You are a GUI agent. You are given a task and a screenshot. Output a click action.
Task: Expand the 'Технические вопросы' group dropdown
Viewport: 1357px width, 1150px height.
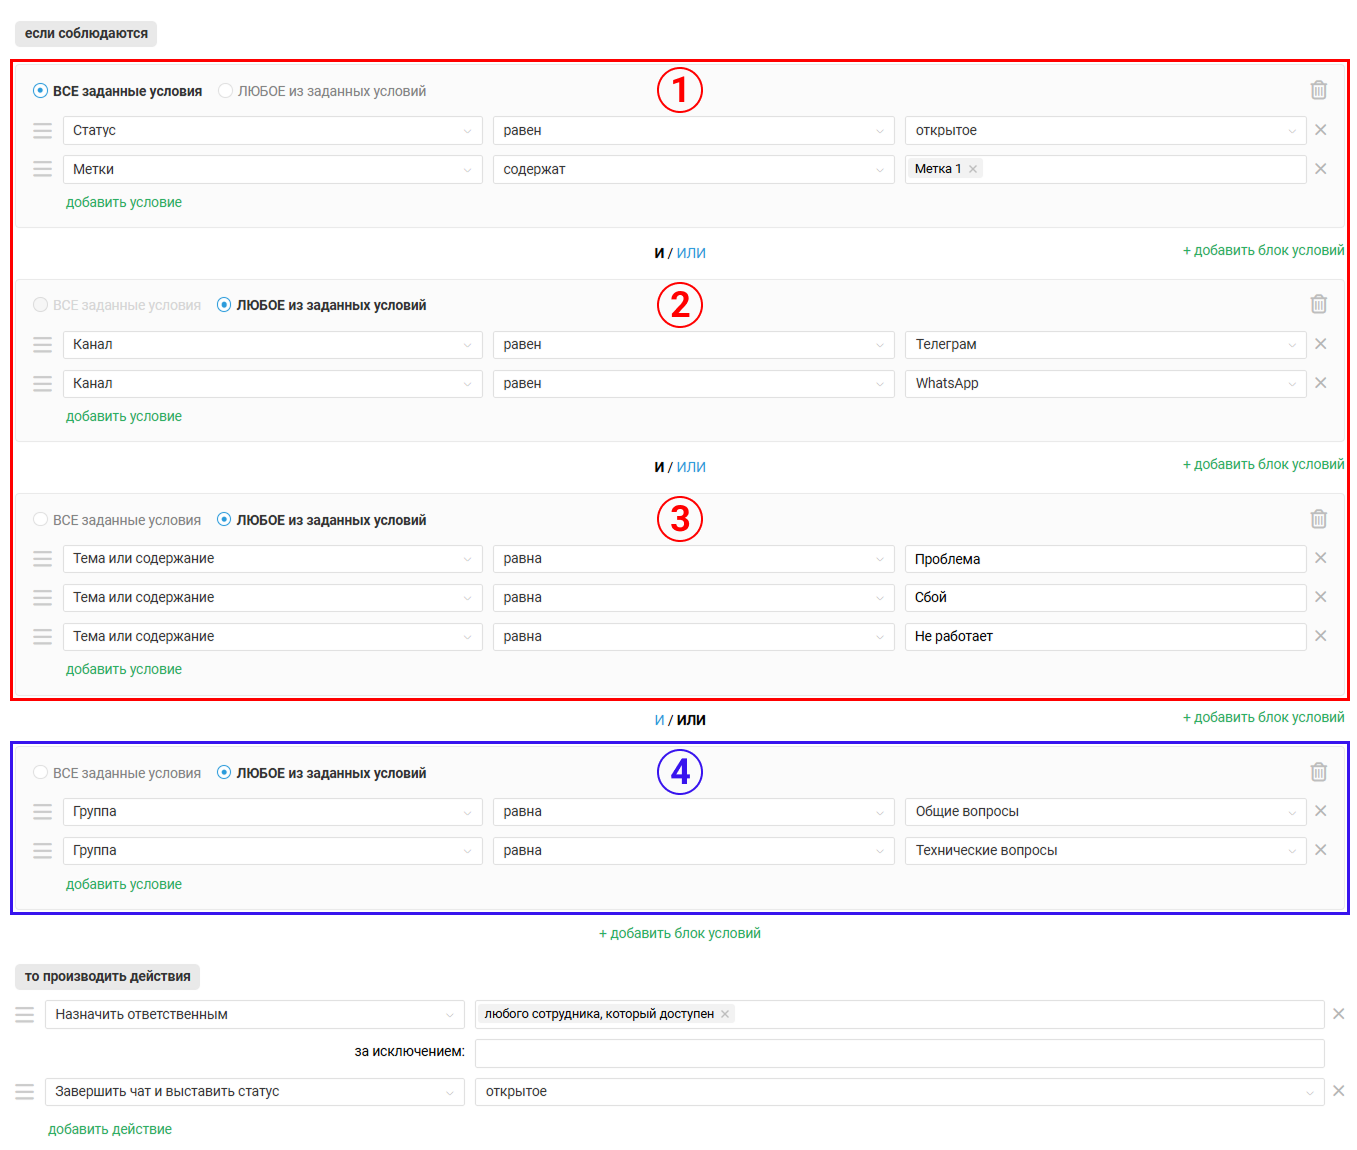[x=1104, y=851]
